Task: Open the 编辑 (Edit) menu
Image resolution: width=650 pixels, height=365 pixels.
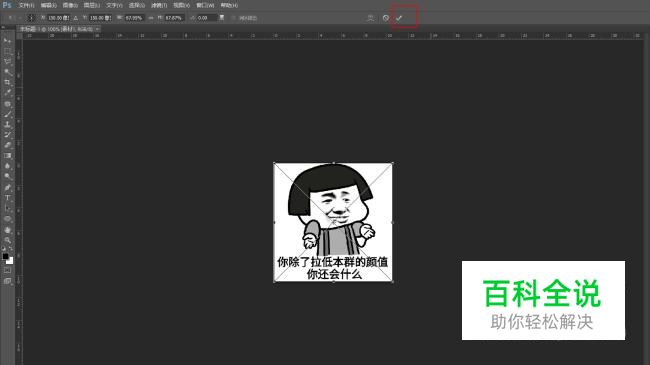Action: (49, 5)
